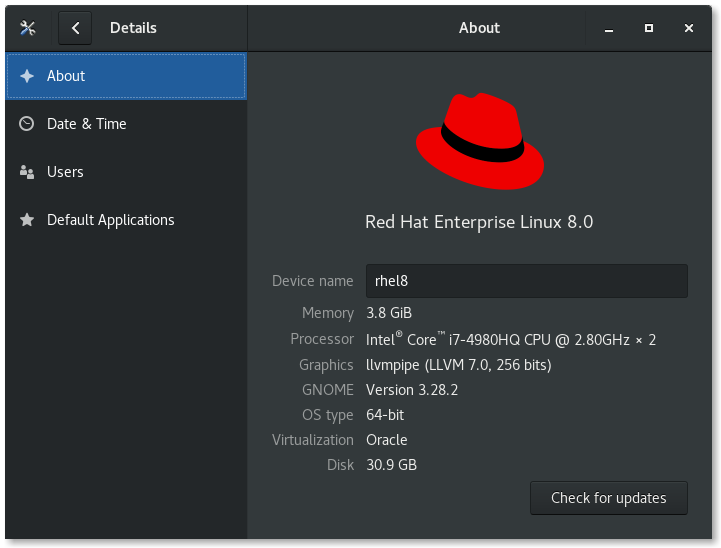
Task: Click the Default Applications star icon
Action: click(x=27, y=220)
